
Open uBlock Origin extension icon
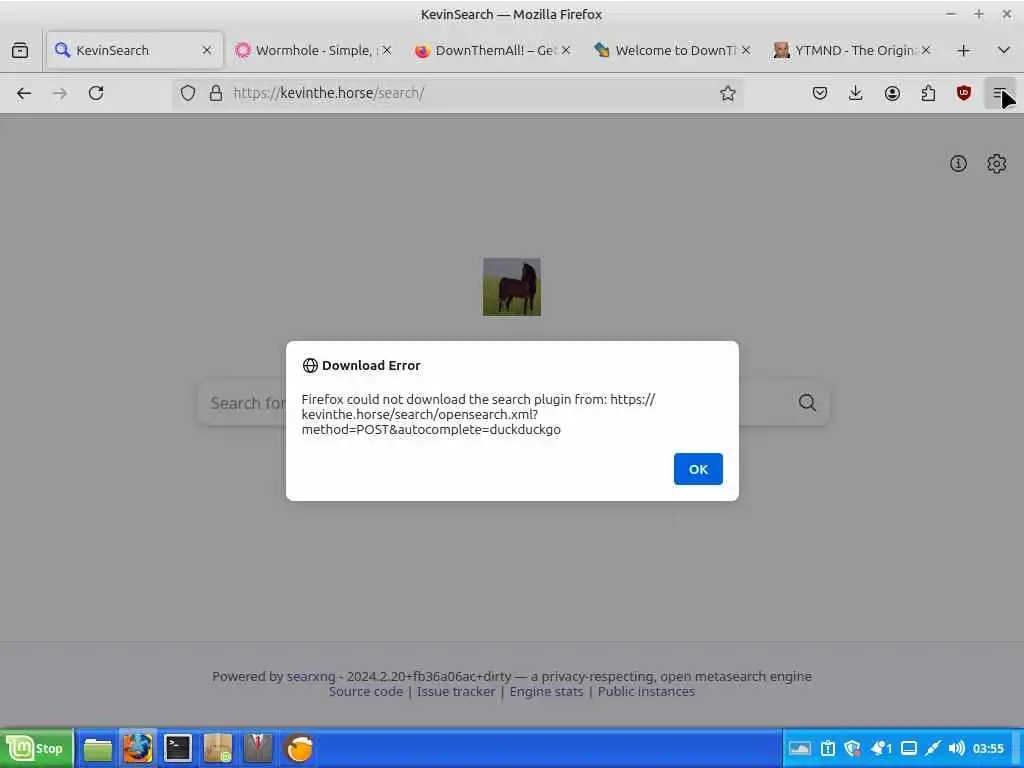point(963,93)
